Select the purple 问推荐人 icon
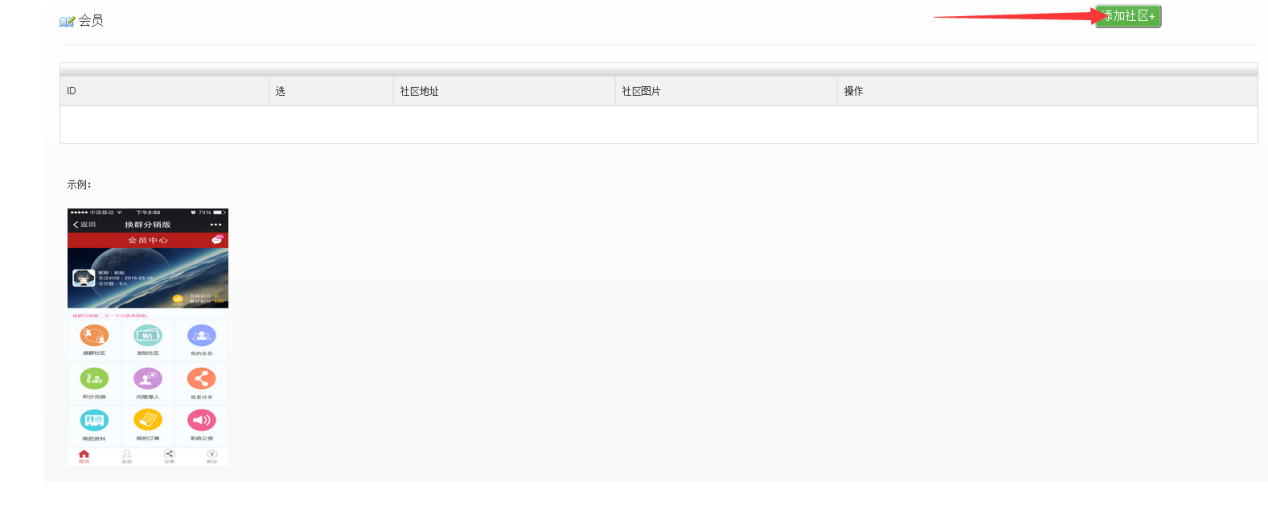The width and height of the screenshot is (1268, 524). 148,378
